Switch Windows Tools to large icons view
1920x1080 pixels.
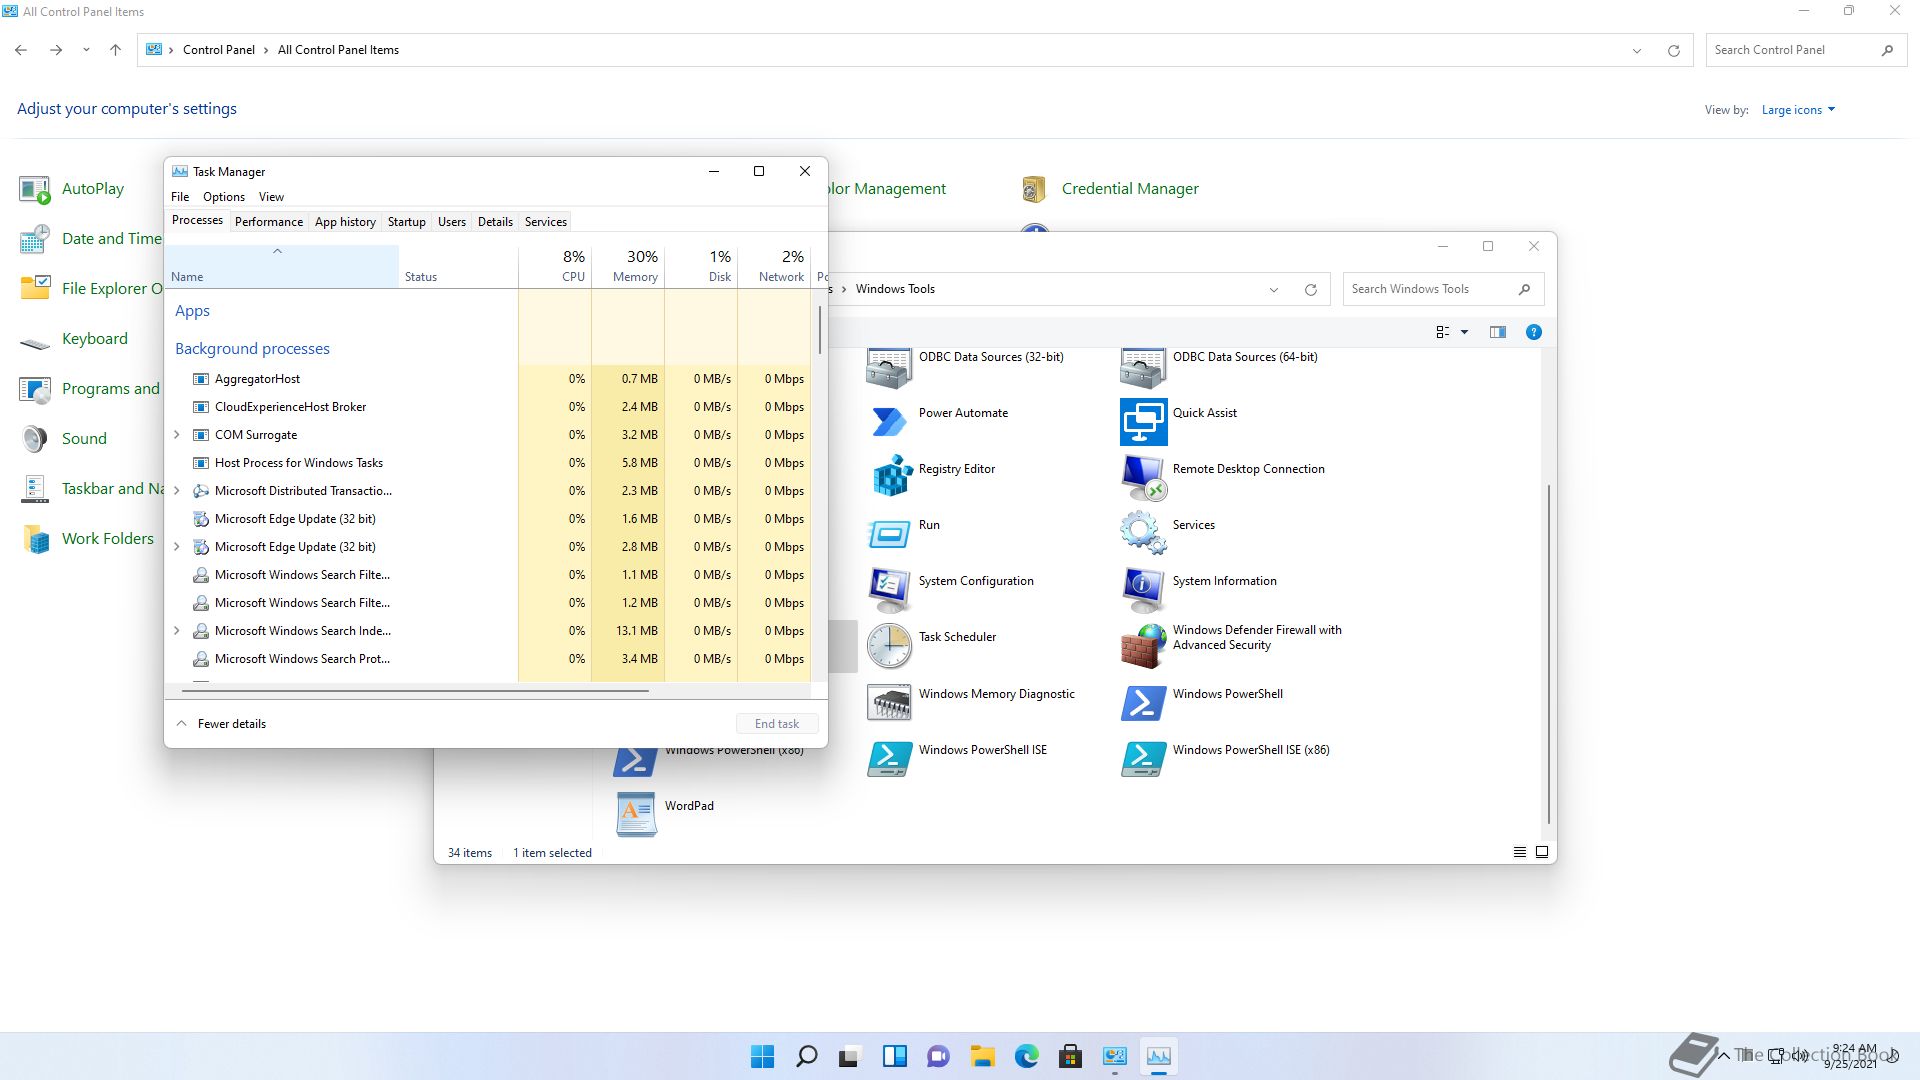[1541, 852]
